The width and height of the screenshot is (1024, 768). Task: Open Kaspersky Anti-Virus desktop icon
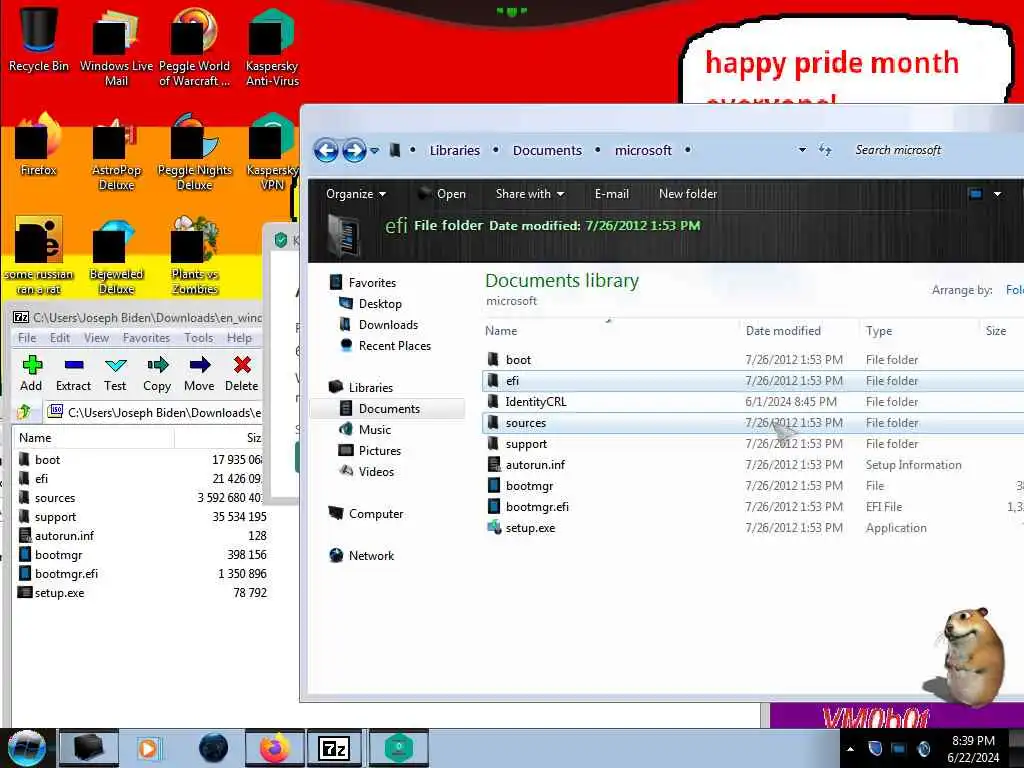coord(272,46)
